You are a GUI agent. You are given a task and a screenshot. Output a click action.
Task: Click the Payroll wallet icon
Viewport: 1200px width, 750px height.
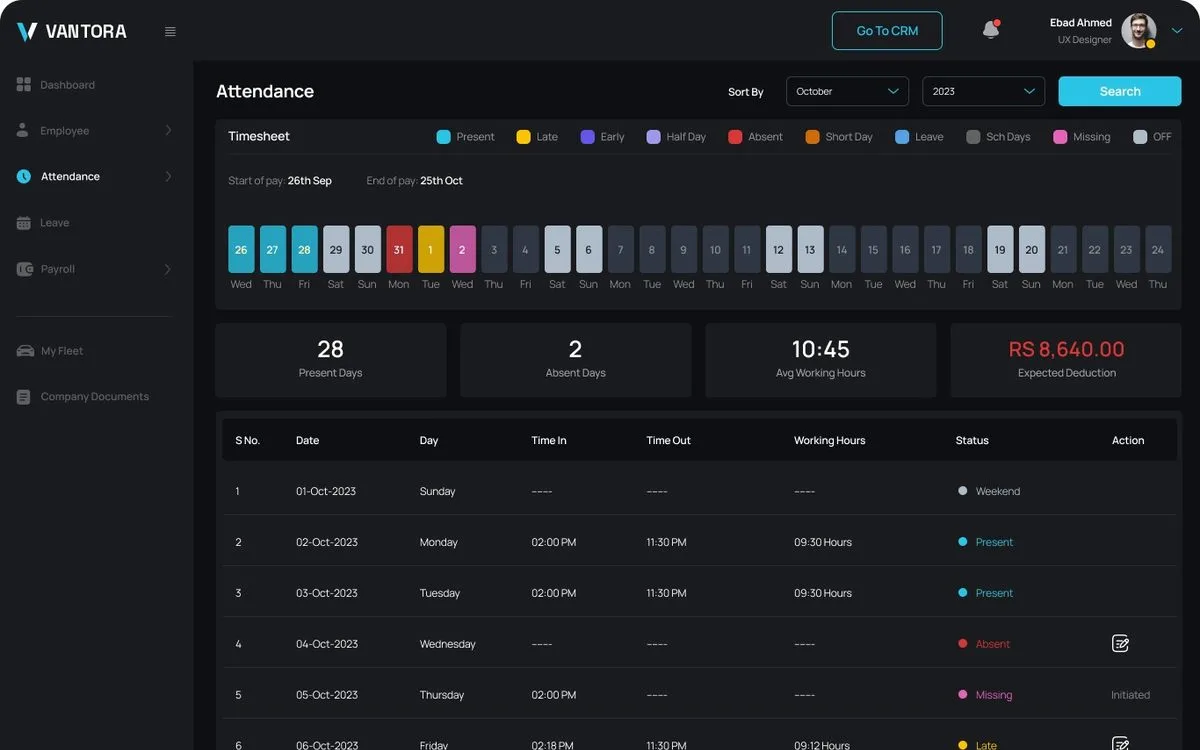pos(24,269)
